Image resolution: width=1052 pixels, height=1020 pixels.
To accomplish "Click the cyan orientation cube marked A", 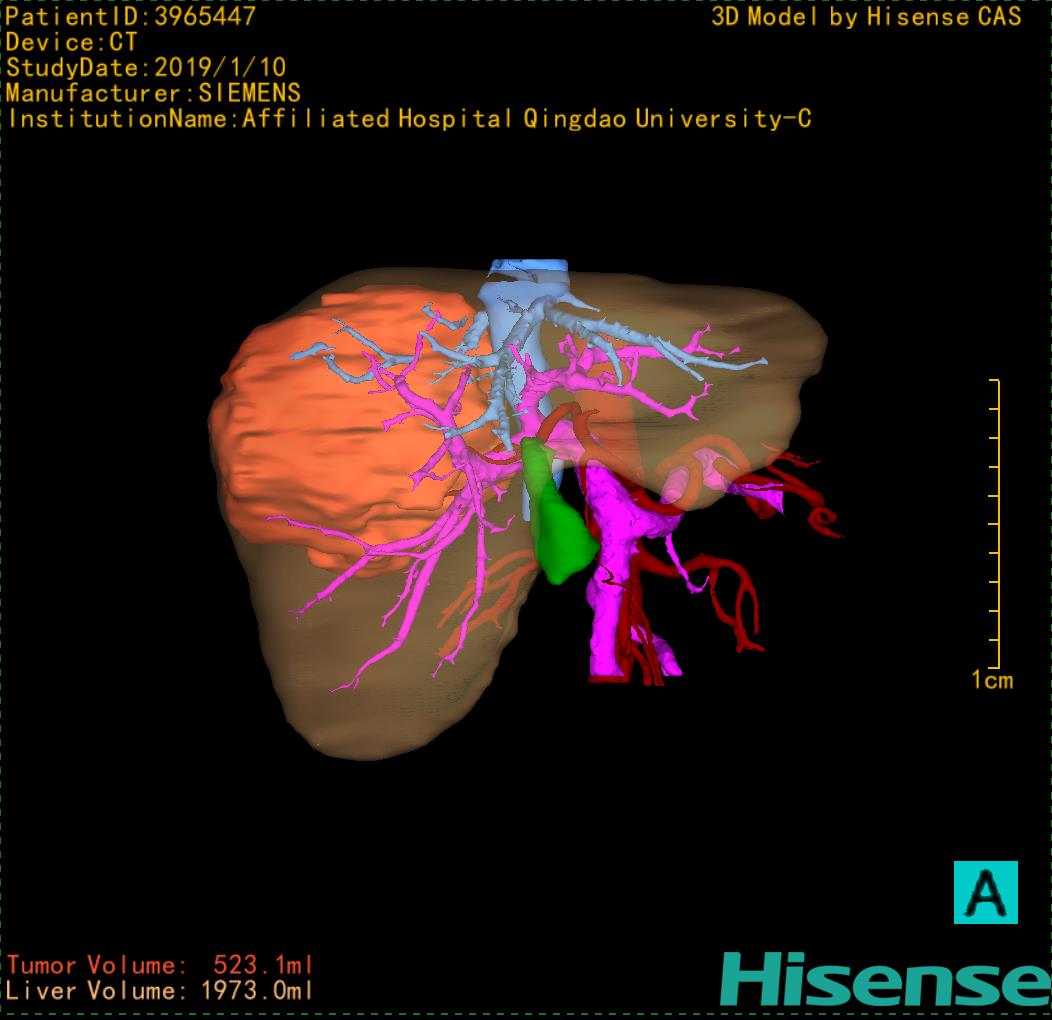I will pyautogui.click(x=984, y=892).
